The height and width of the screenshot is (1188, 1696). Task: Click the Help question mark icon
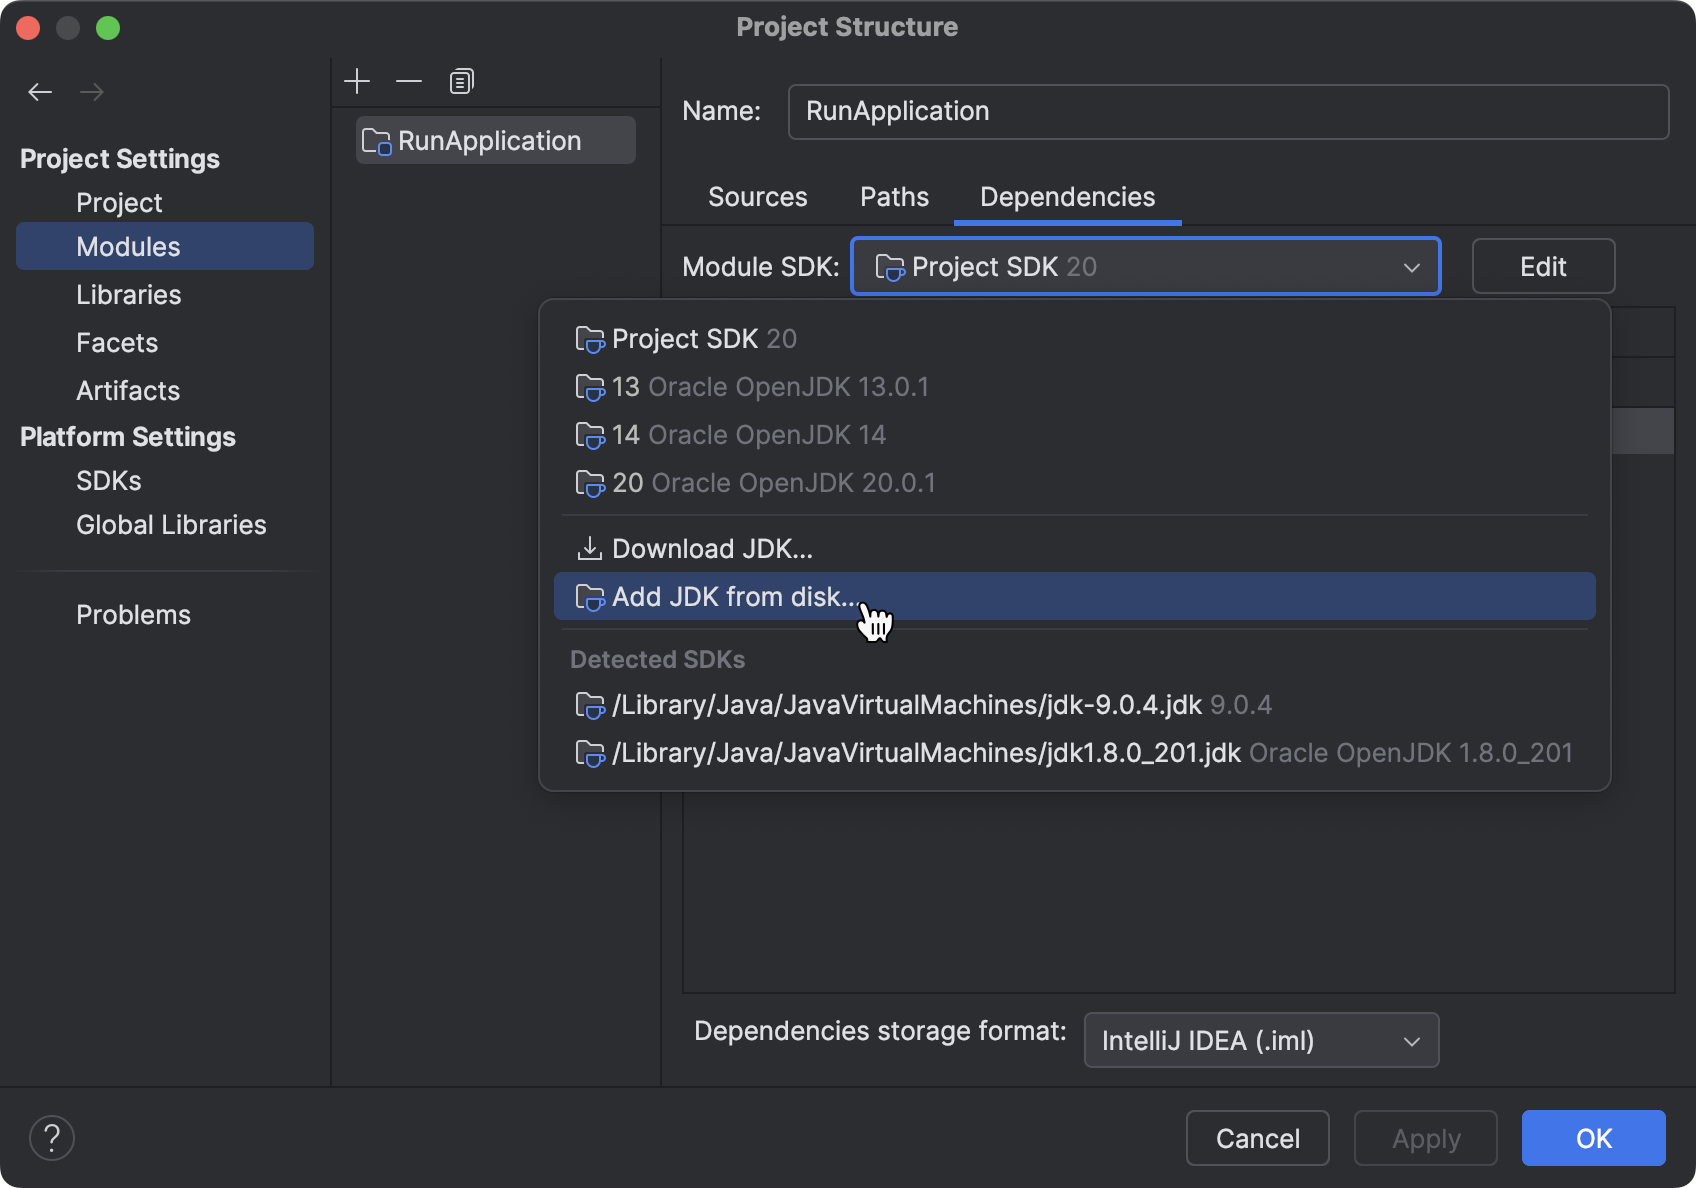[x=52, y=1137]
